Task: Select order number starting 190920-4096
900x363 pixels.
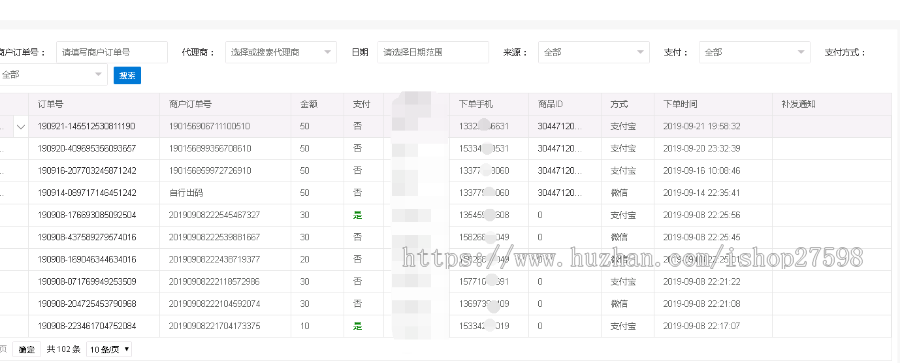Action: click(87, 149)
